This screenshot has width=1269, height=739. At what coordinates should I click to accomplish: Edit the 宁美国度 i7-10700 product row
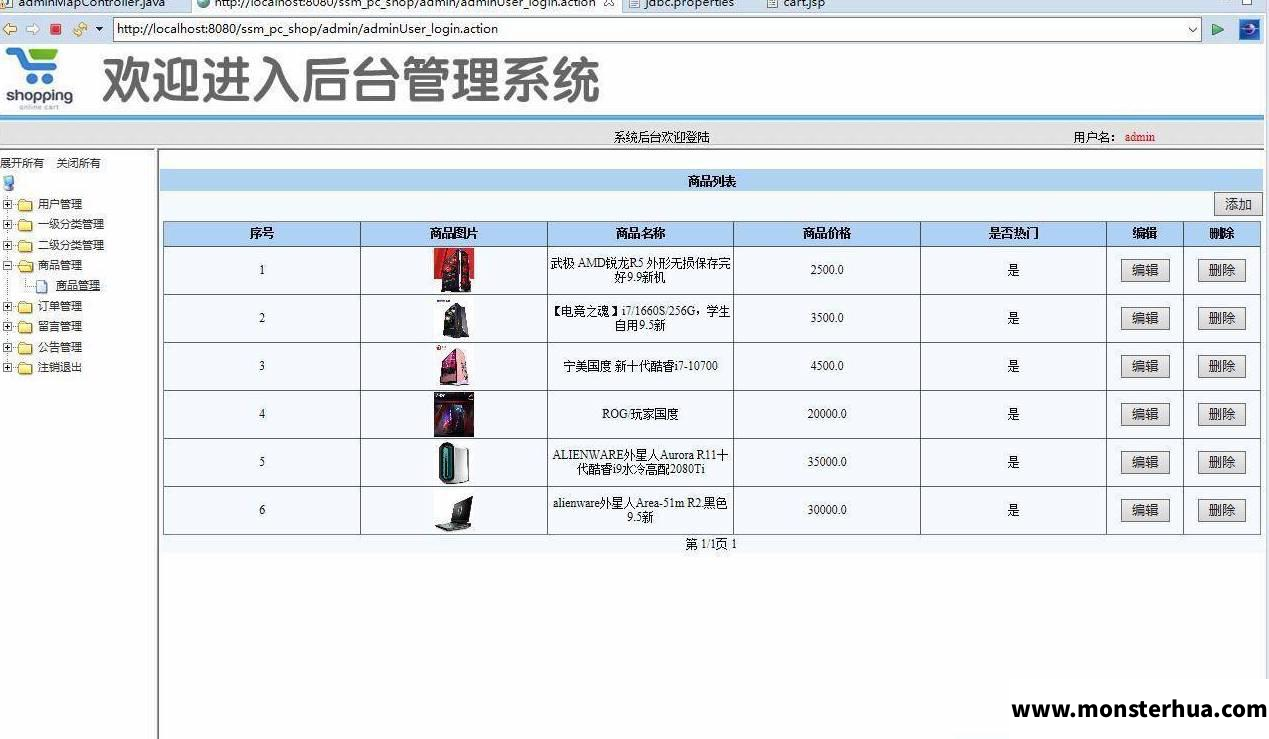(1145, 366)
